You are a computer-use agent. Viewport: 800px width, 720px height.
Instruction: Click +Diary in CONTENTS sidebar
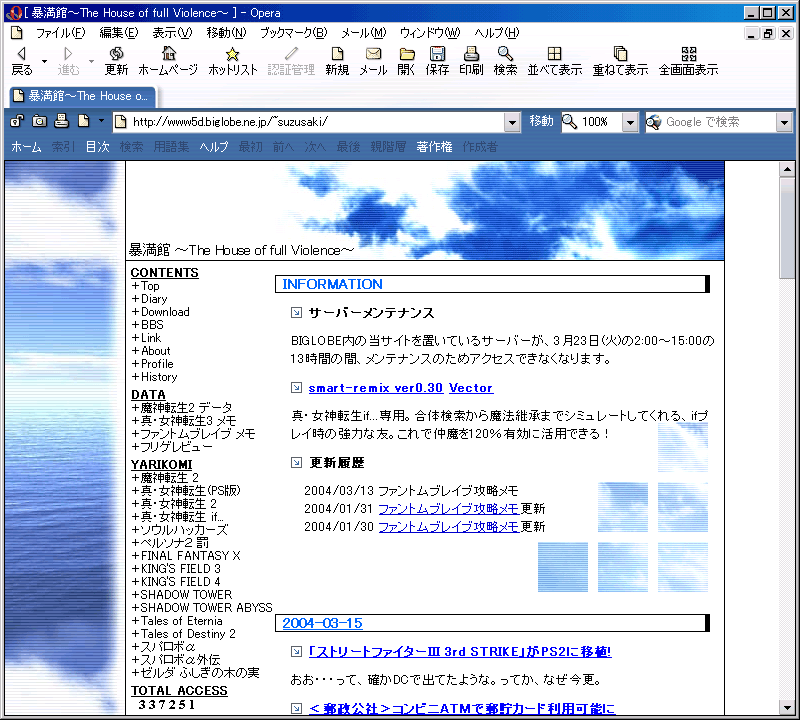[149, 299]
